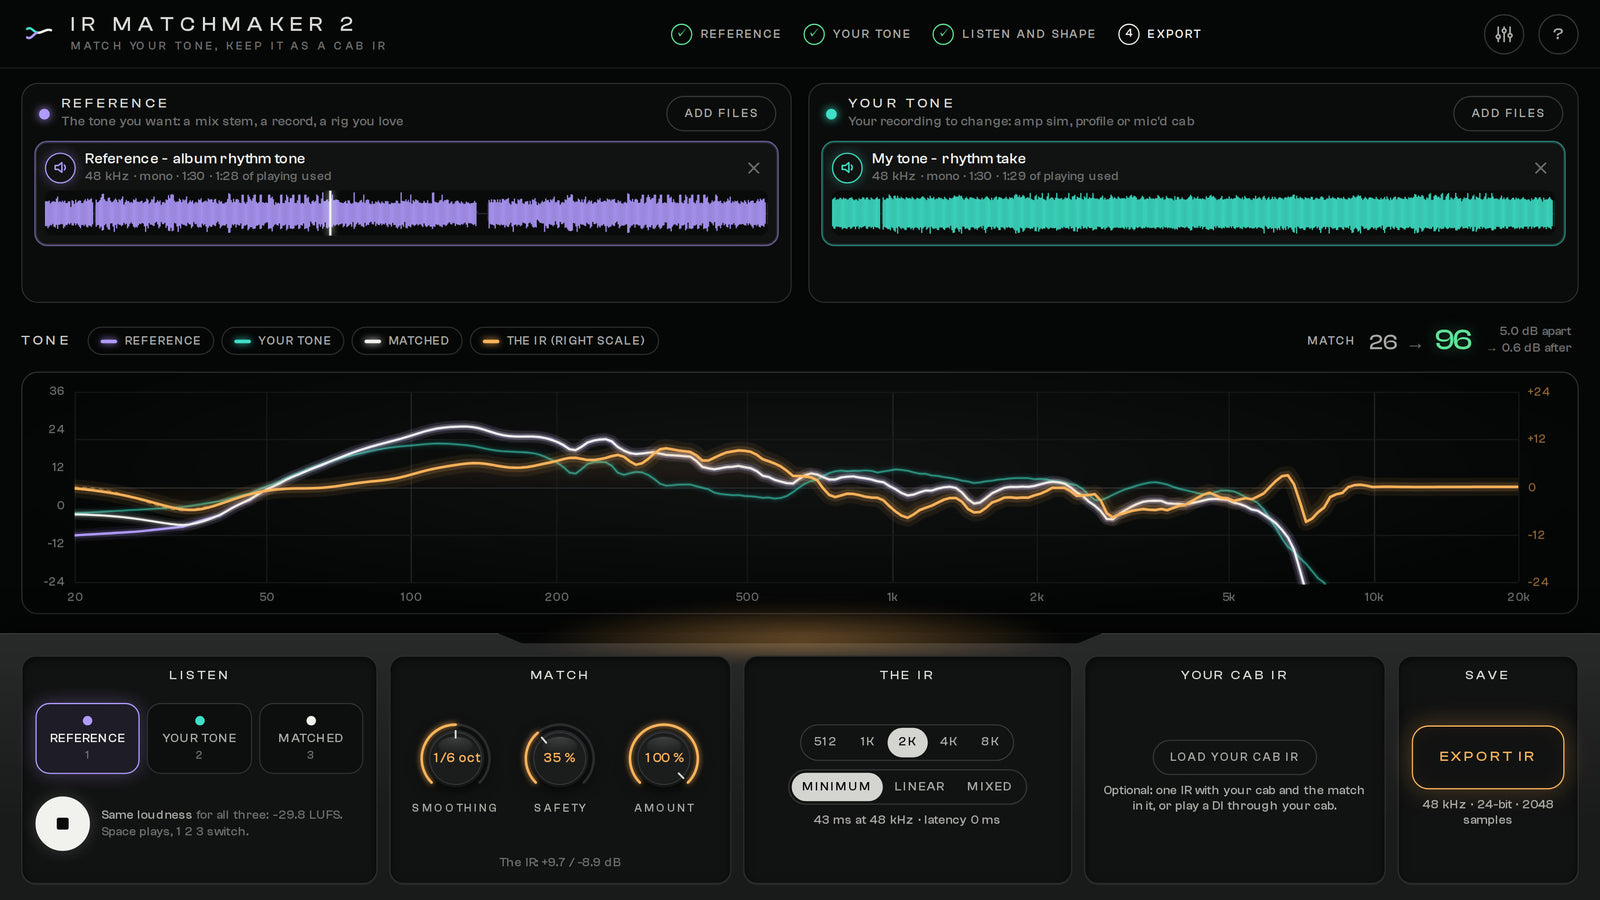The height and width of the screenshot is (900, 1600).
Task: Audition the My tone rhythm take speaker icon
Action: click(847, 167)
